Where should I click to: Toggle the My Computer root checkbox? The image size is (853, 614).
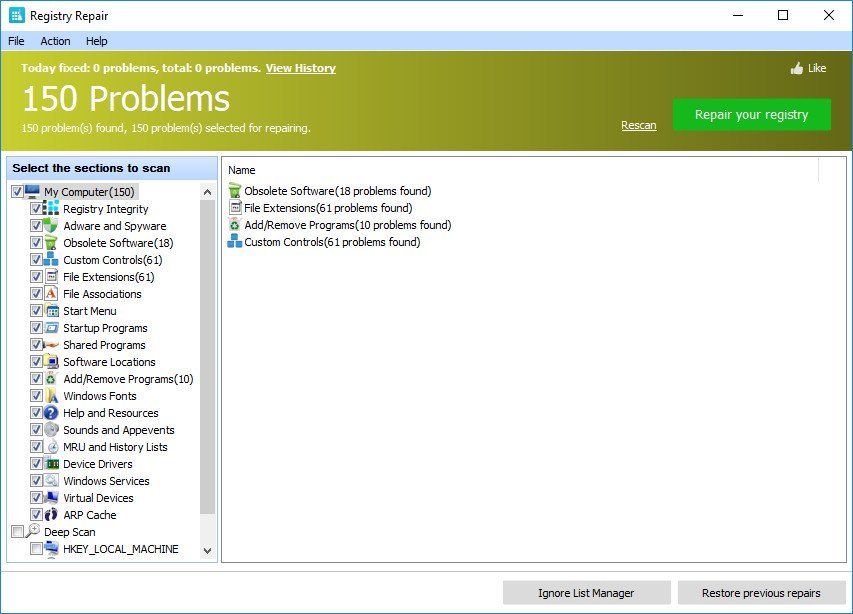17,192
